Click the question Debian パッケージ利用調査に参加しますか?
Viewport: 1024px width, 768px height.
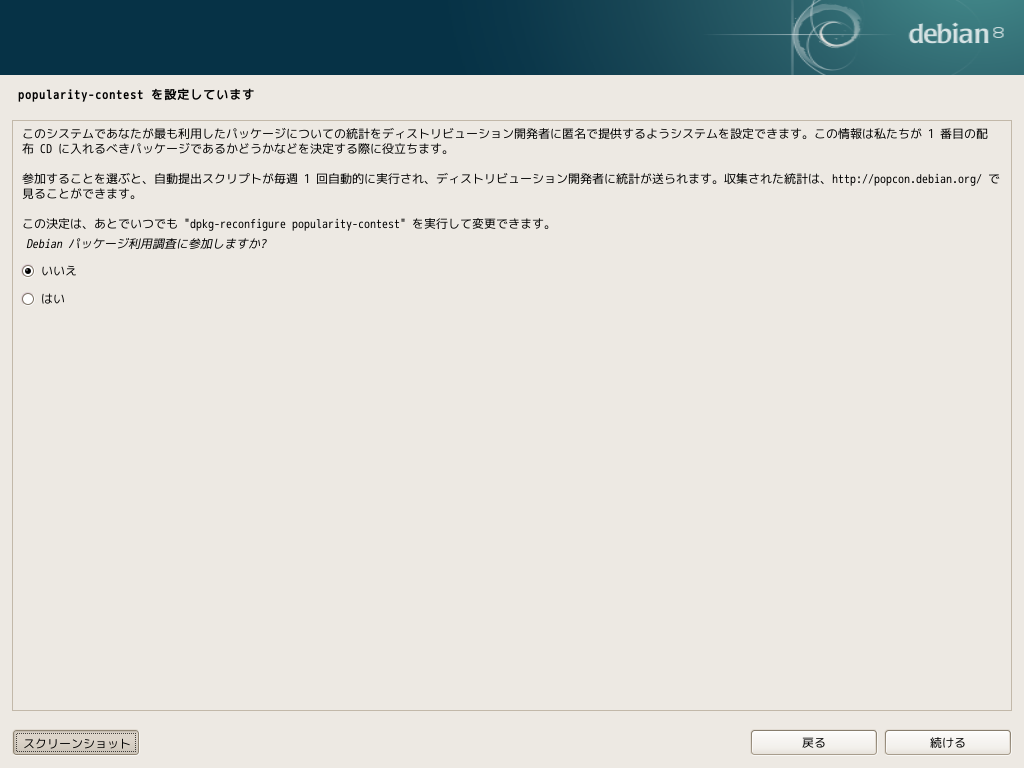click(146, 244)
